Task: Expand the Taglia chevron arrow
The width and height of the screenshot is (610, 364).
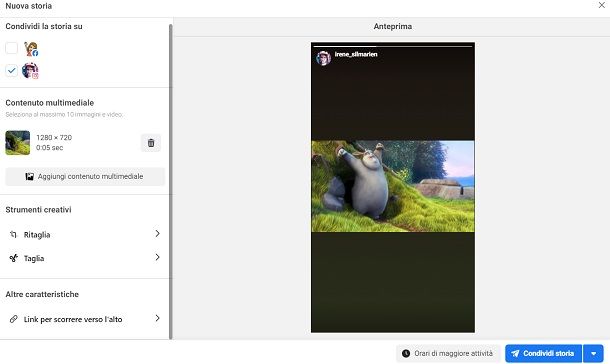Action: [x=157, y=257]
